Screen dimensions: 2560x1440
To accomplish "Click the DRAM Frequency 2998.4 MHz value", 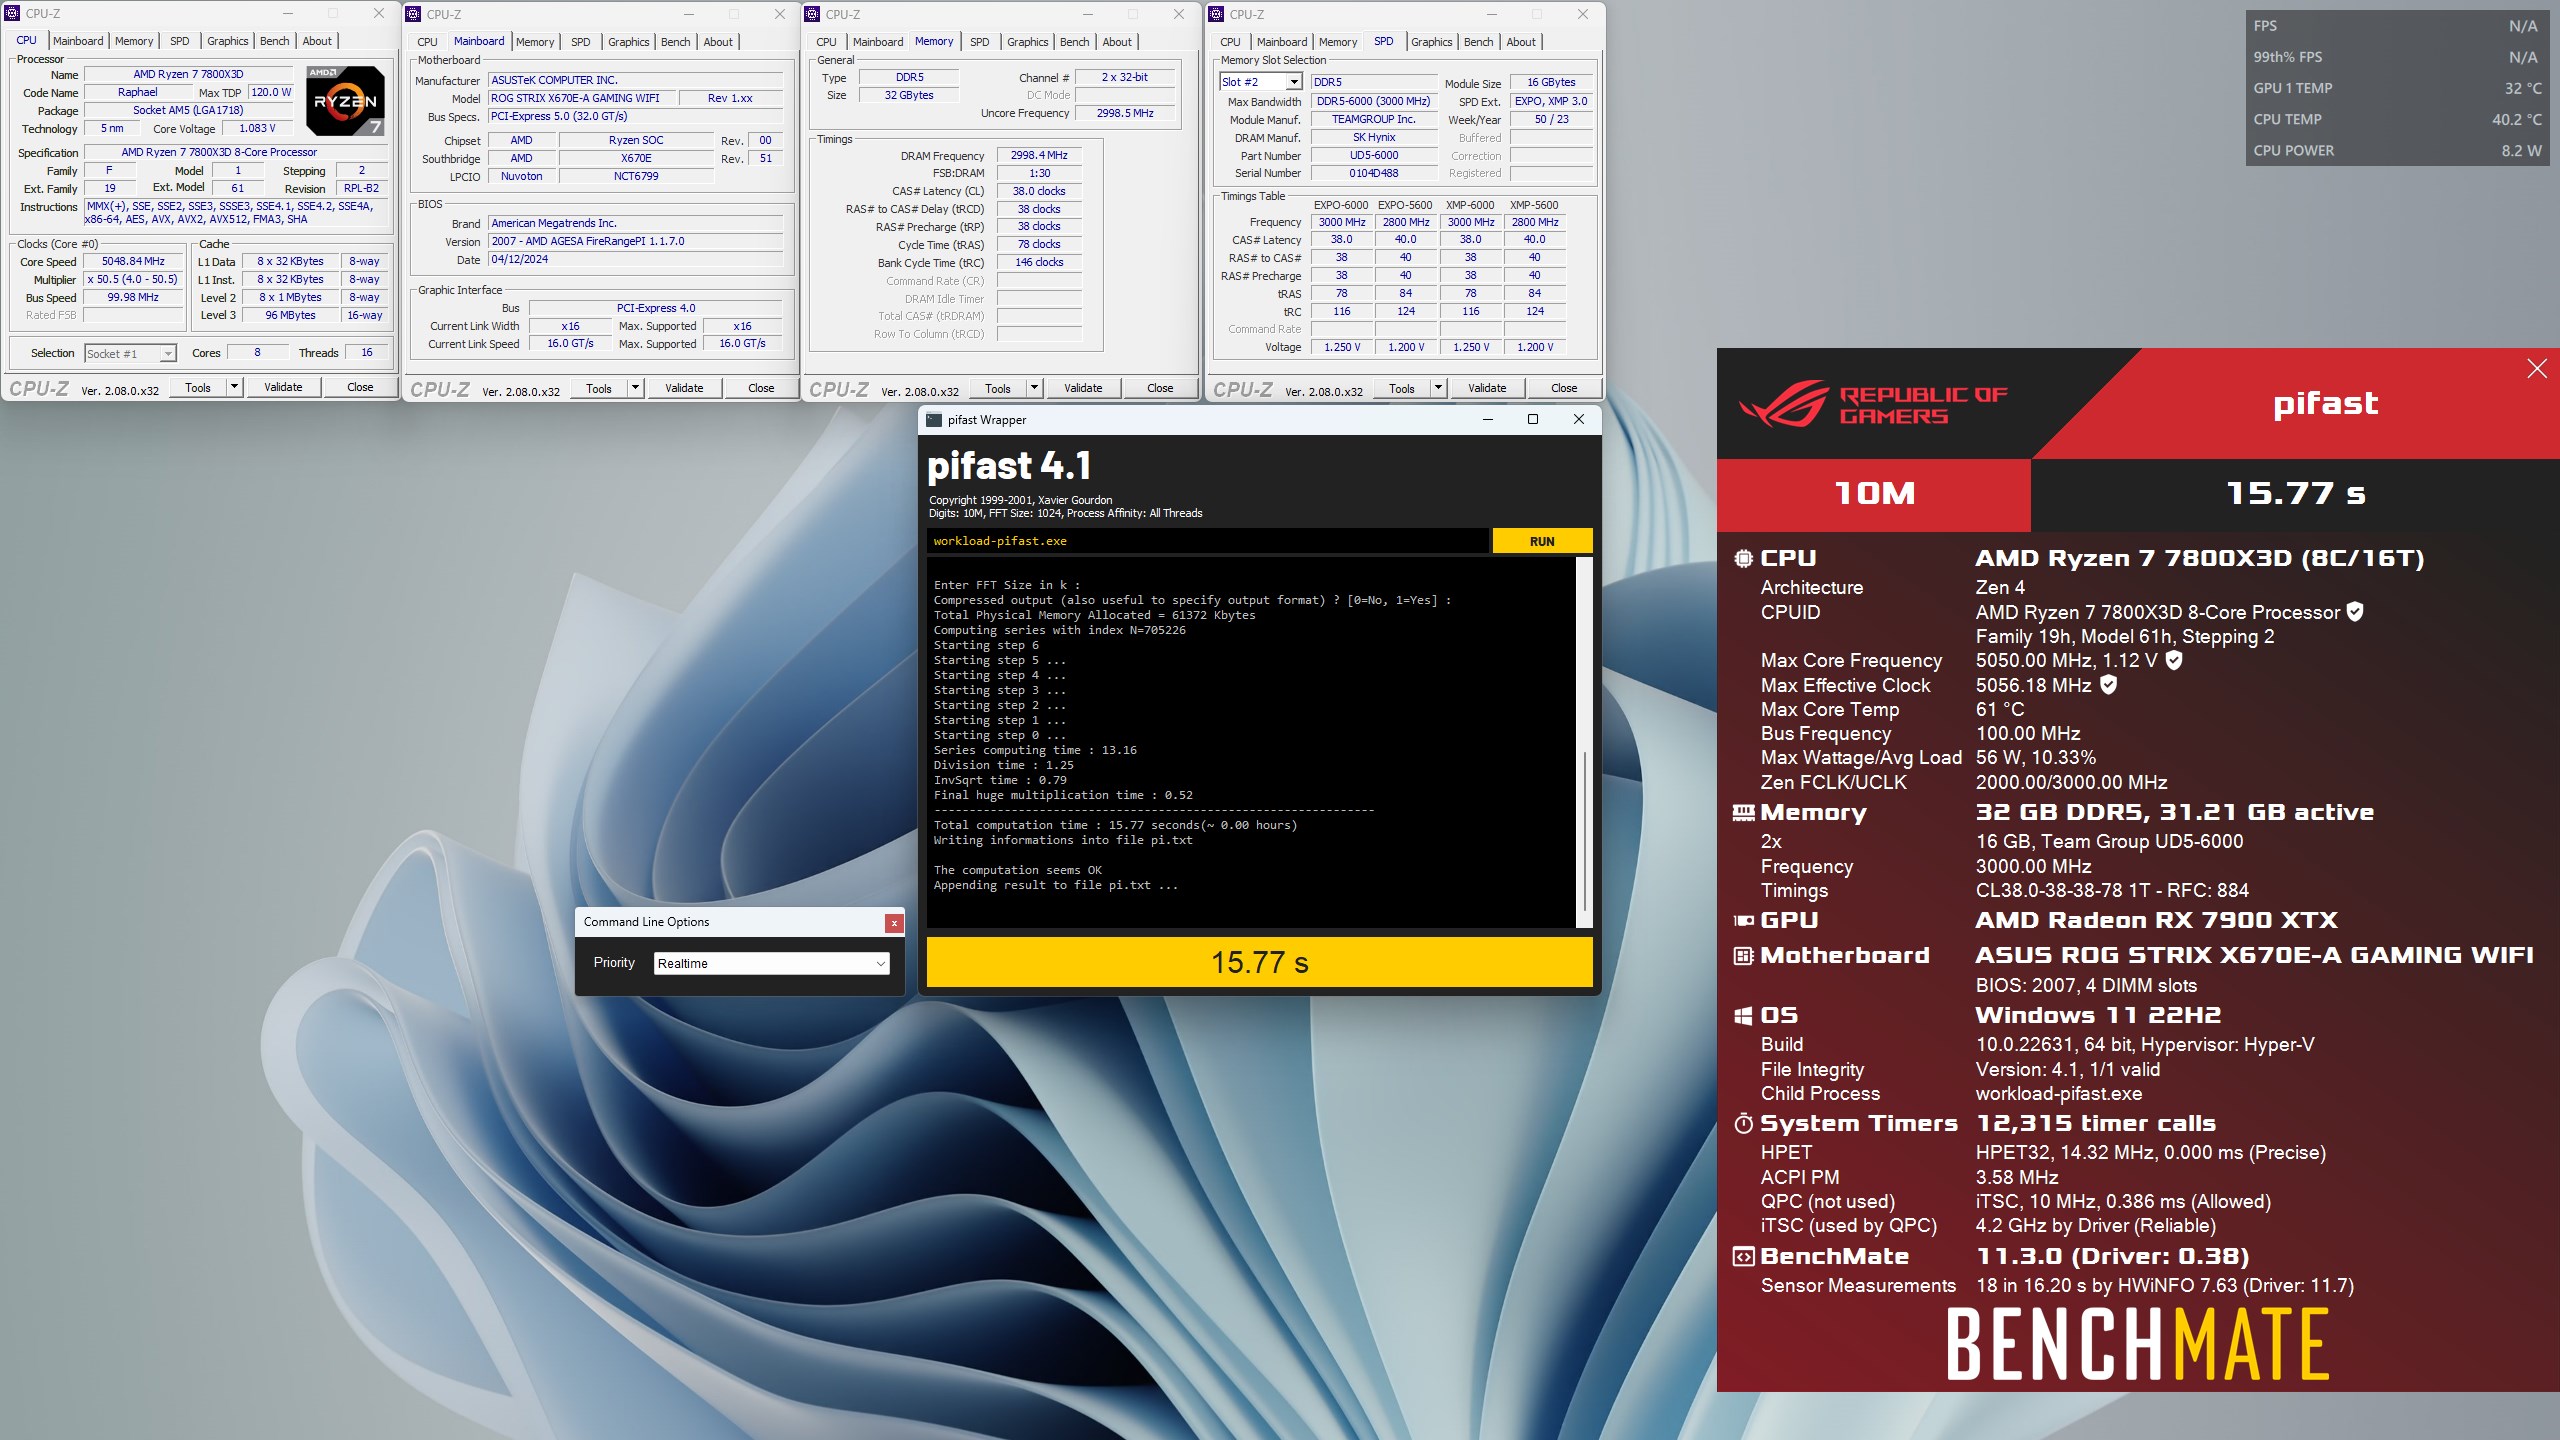I will [x=1039, y=155].
